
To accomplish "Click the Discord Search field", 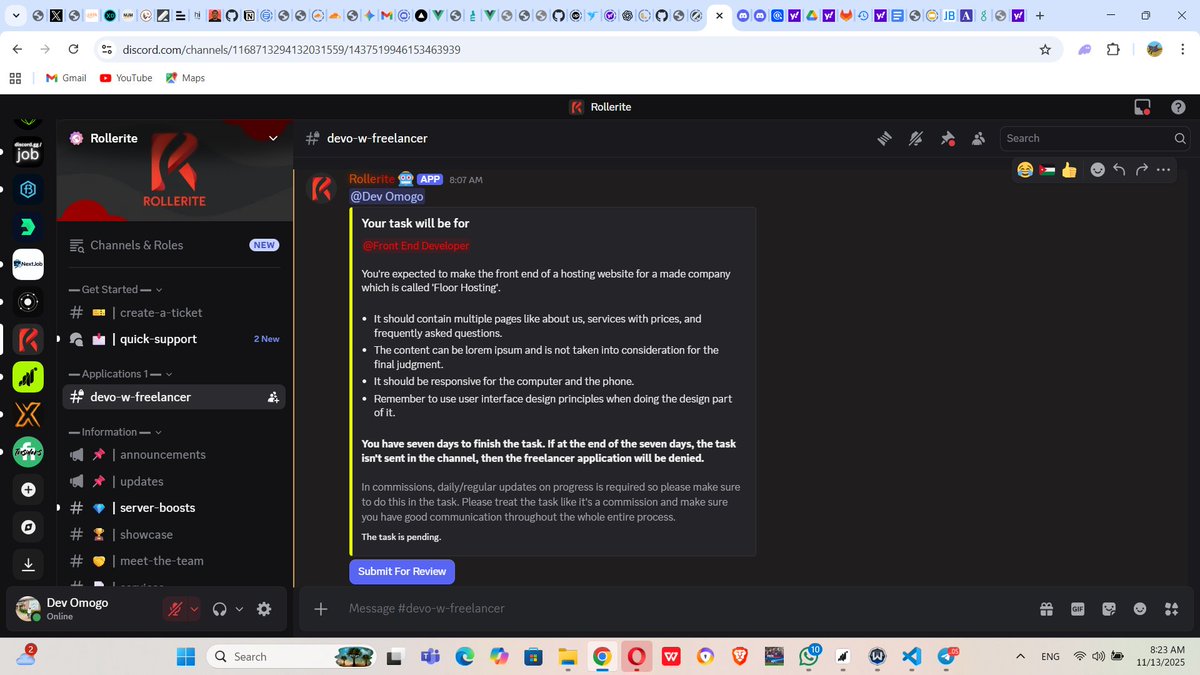I will coord(1096,138).
